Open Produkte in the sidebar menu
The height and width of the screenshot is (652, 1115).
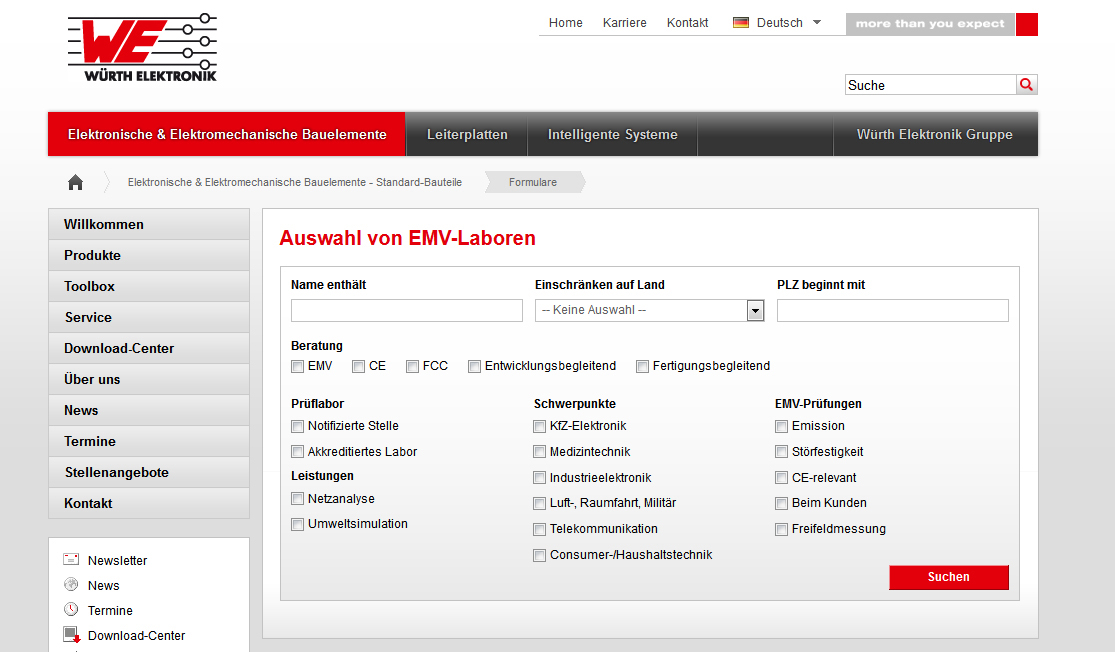coord(149,255)
